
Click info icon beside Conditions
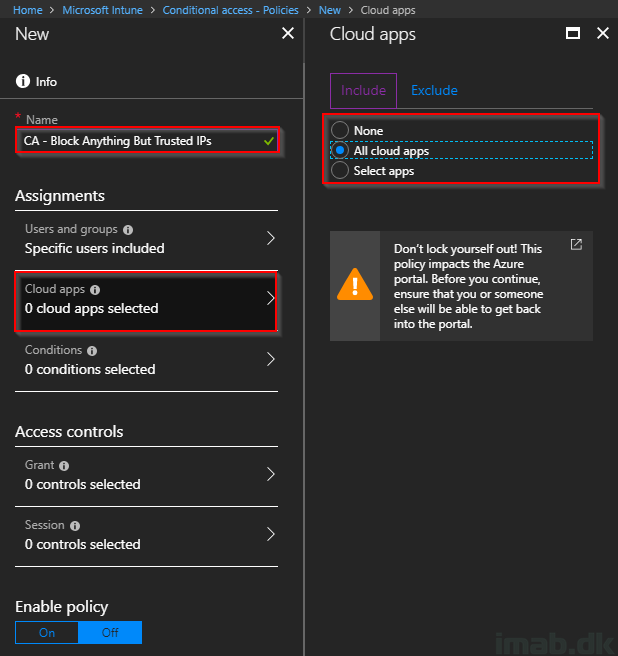point(92,351)
